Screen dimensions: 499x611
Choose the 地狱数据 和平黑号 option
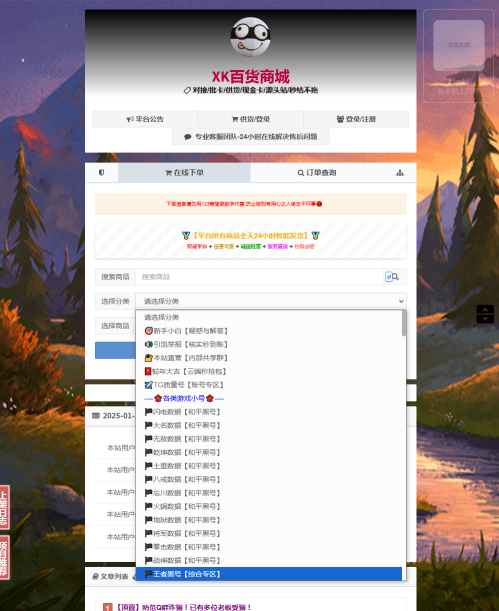tap(269, 520)
